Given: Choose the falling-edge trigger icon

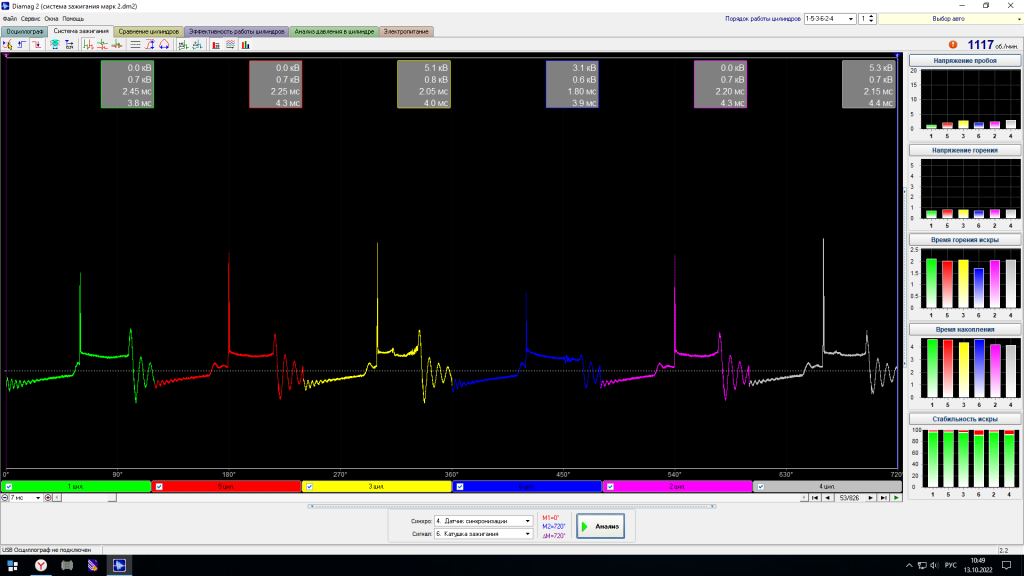Looking at the screenshot, I should (36, 44).
